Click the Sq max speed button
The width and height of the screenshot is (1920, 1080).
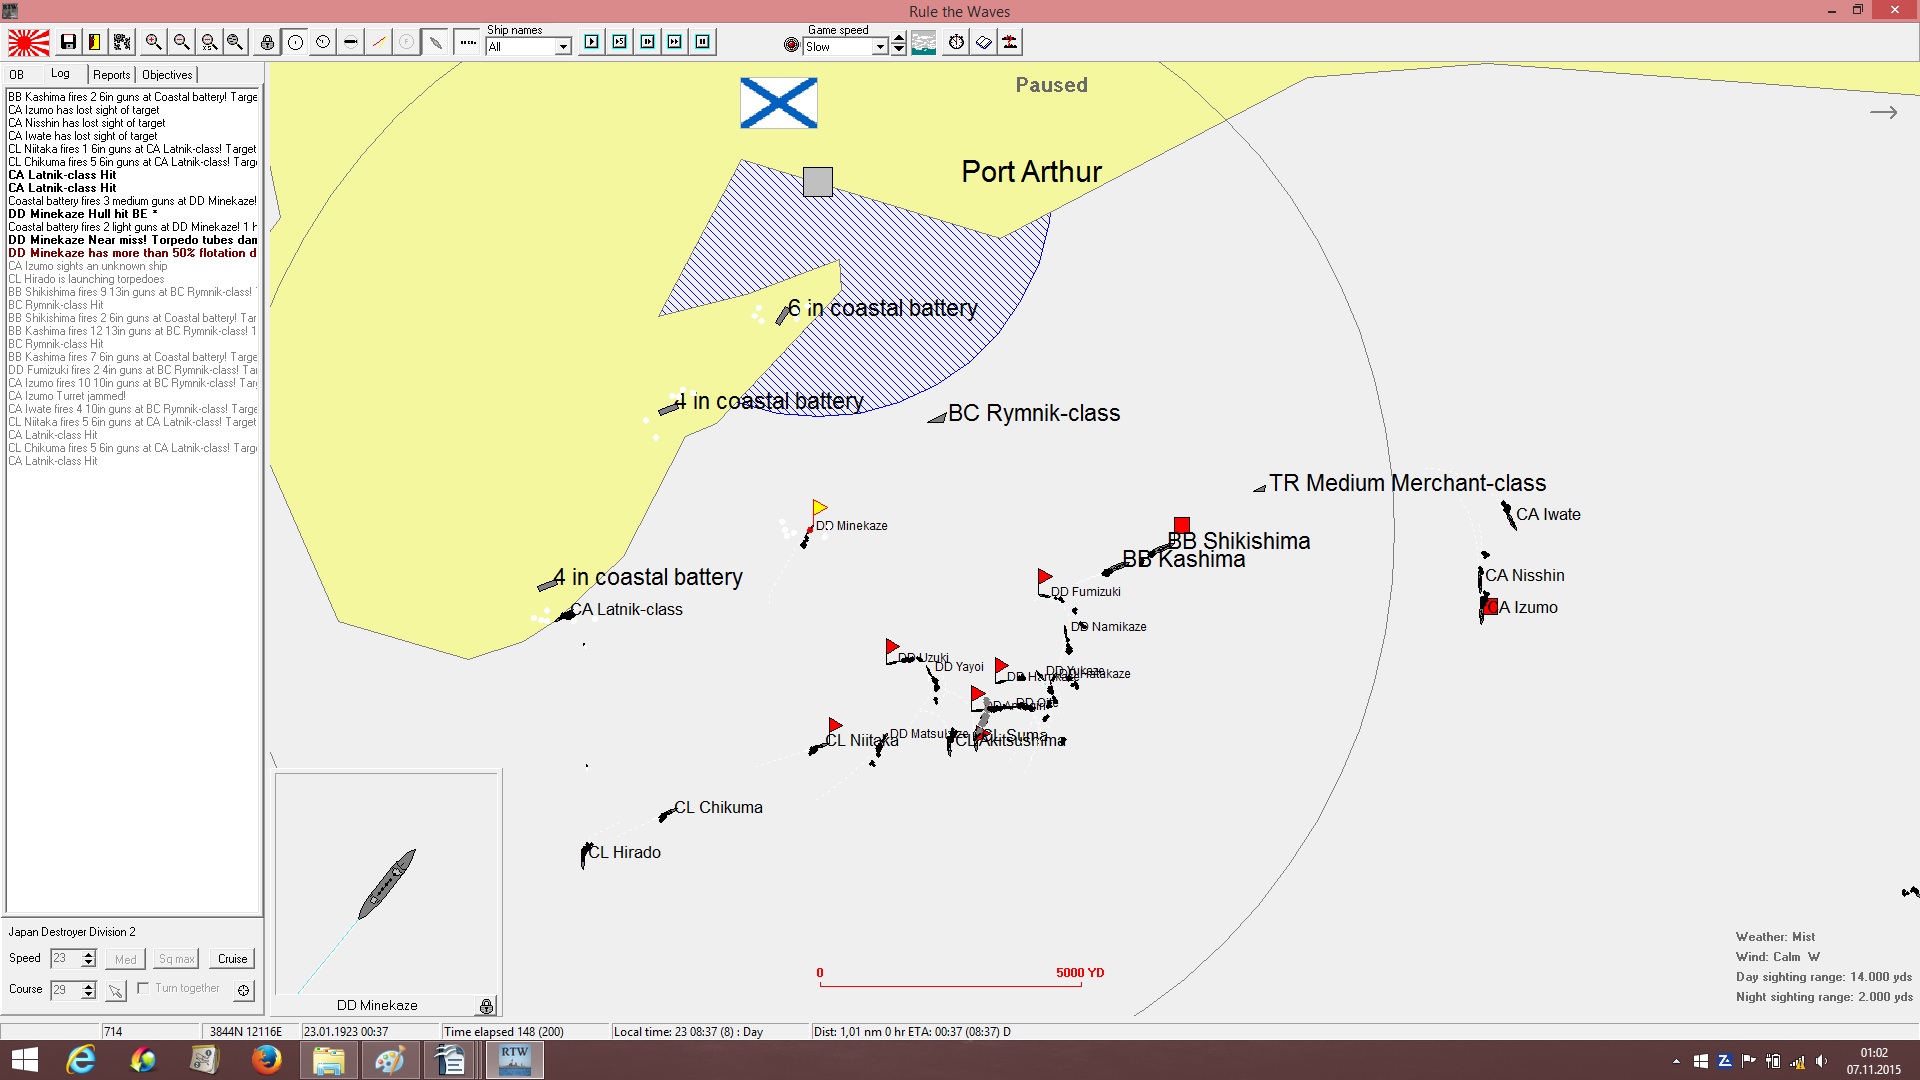(x=177, y=959)
